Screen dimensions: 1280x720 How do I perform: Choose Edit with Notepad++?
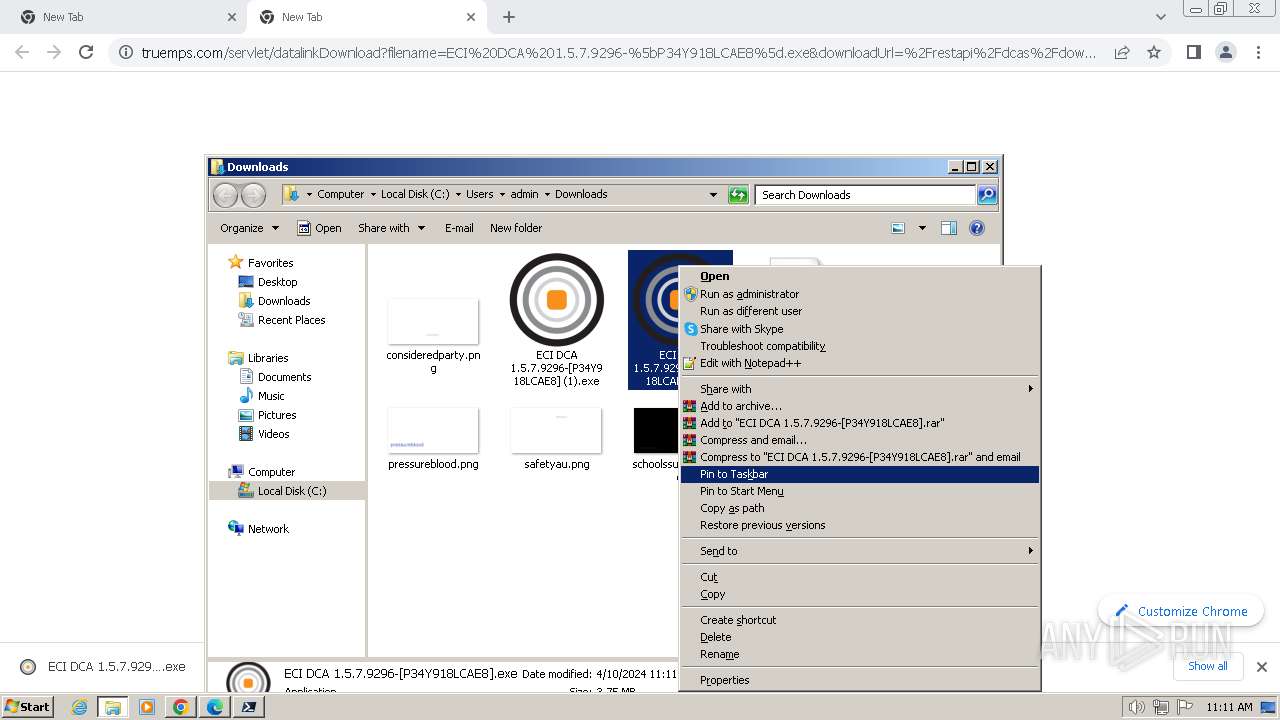tap(860, 363)
